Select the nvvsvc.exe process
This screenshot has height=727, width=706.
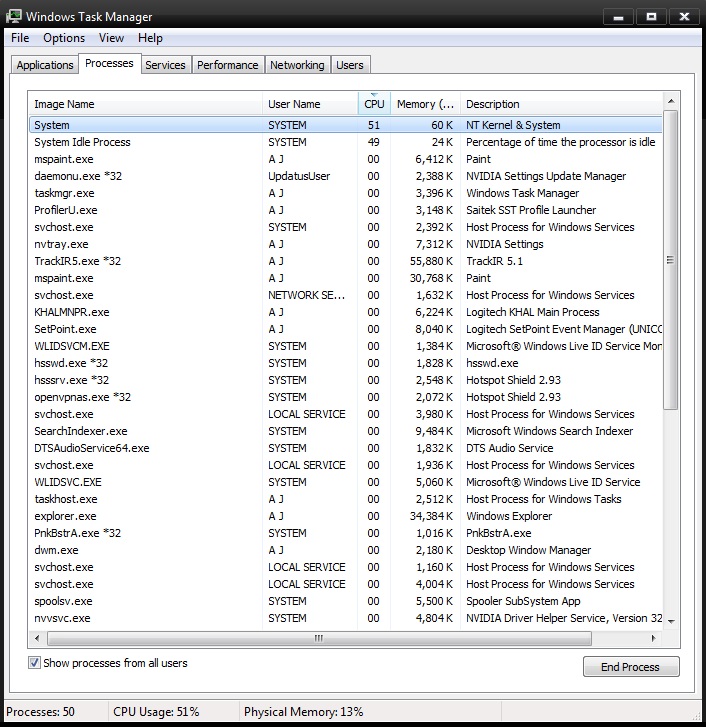(345, 618)
